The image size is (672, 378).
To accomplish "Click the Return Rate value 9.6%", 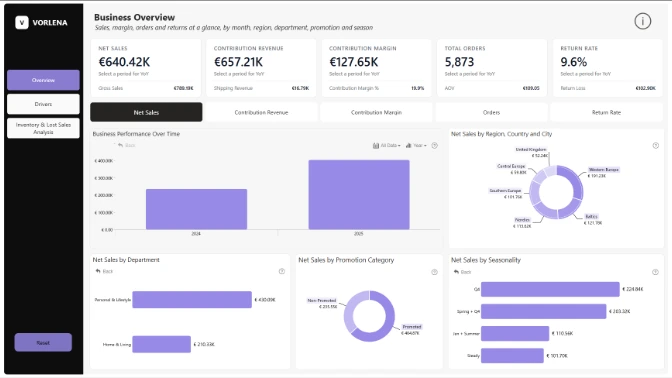I will tap(573, 62).
